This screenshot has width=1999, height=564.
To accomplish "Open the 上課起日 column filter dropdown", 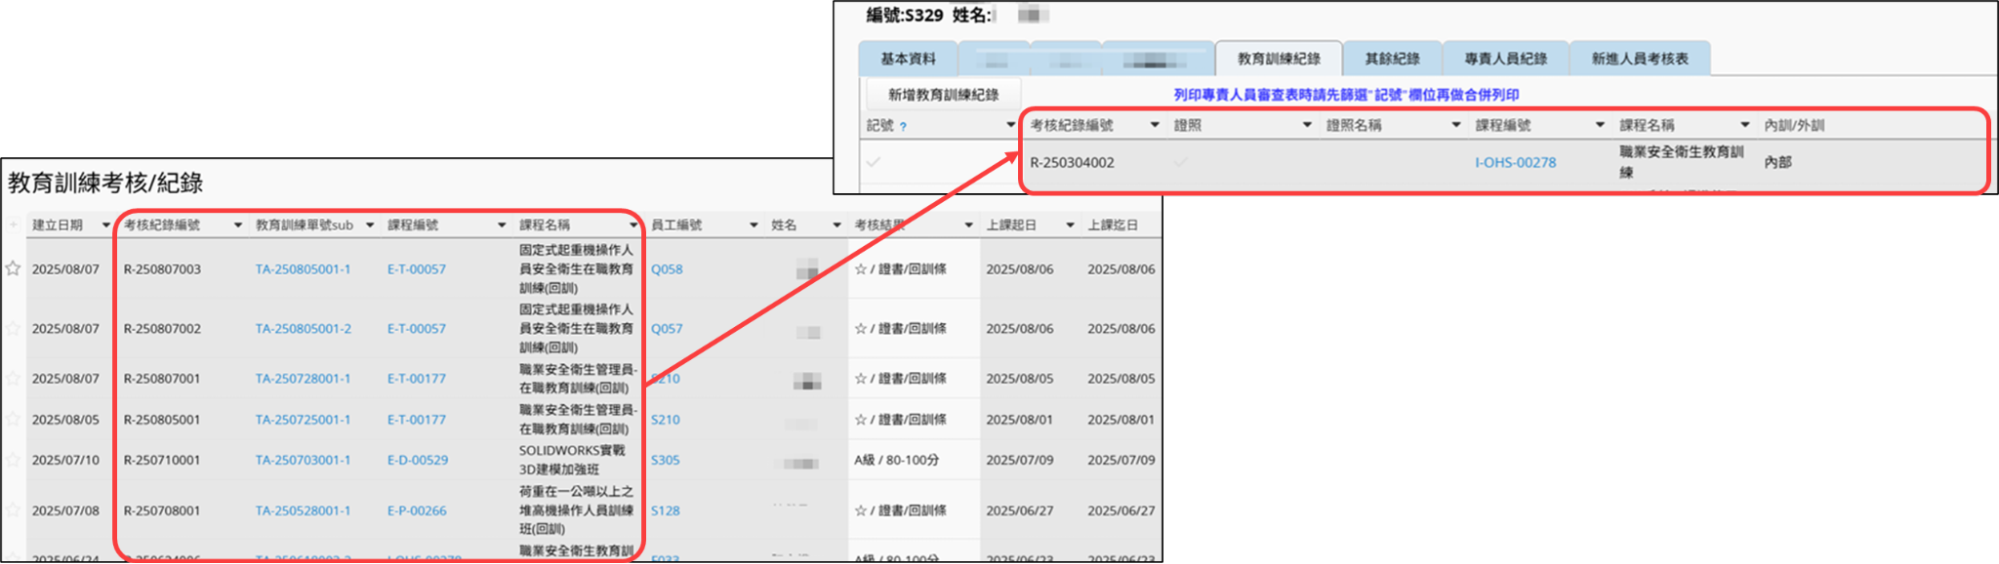I will point(1070,225).
